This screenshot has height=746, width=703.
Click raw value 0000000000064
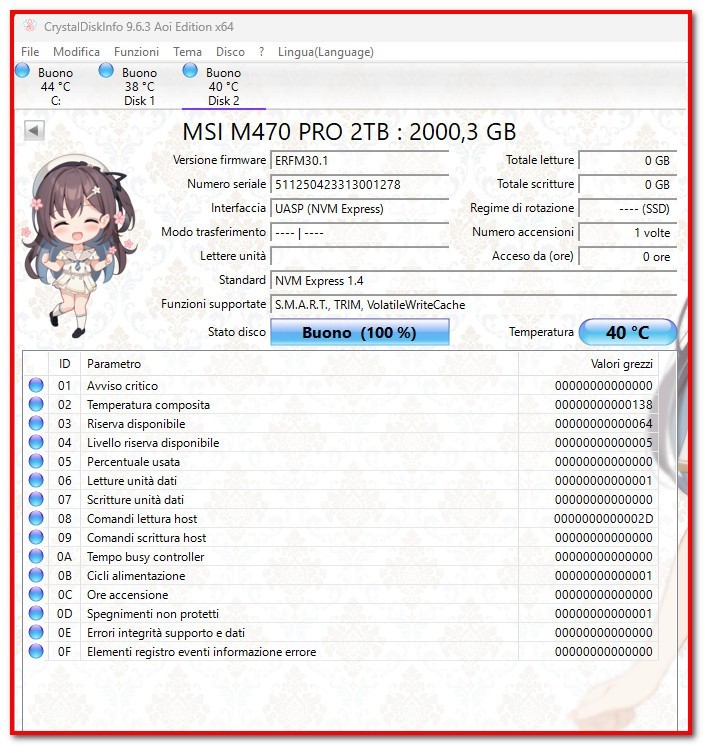click(604, 424)
